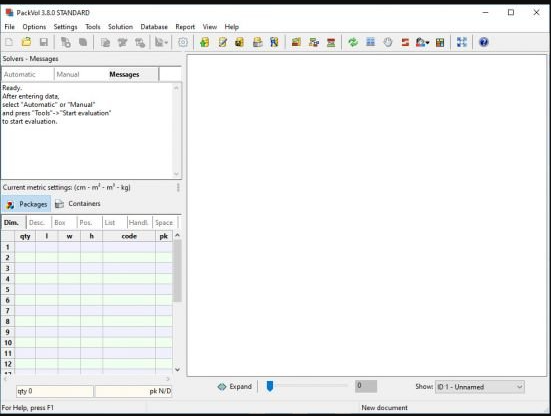Open the dropdown arrow on the red-blue toolbar icon
Viewport: 551px width, 416px height.
point(428,43)
